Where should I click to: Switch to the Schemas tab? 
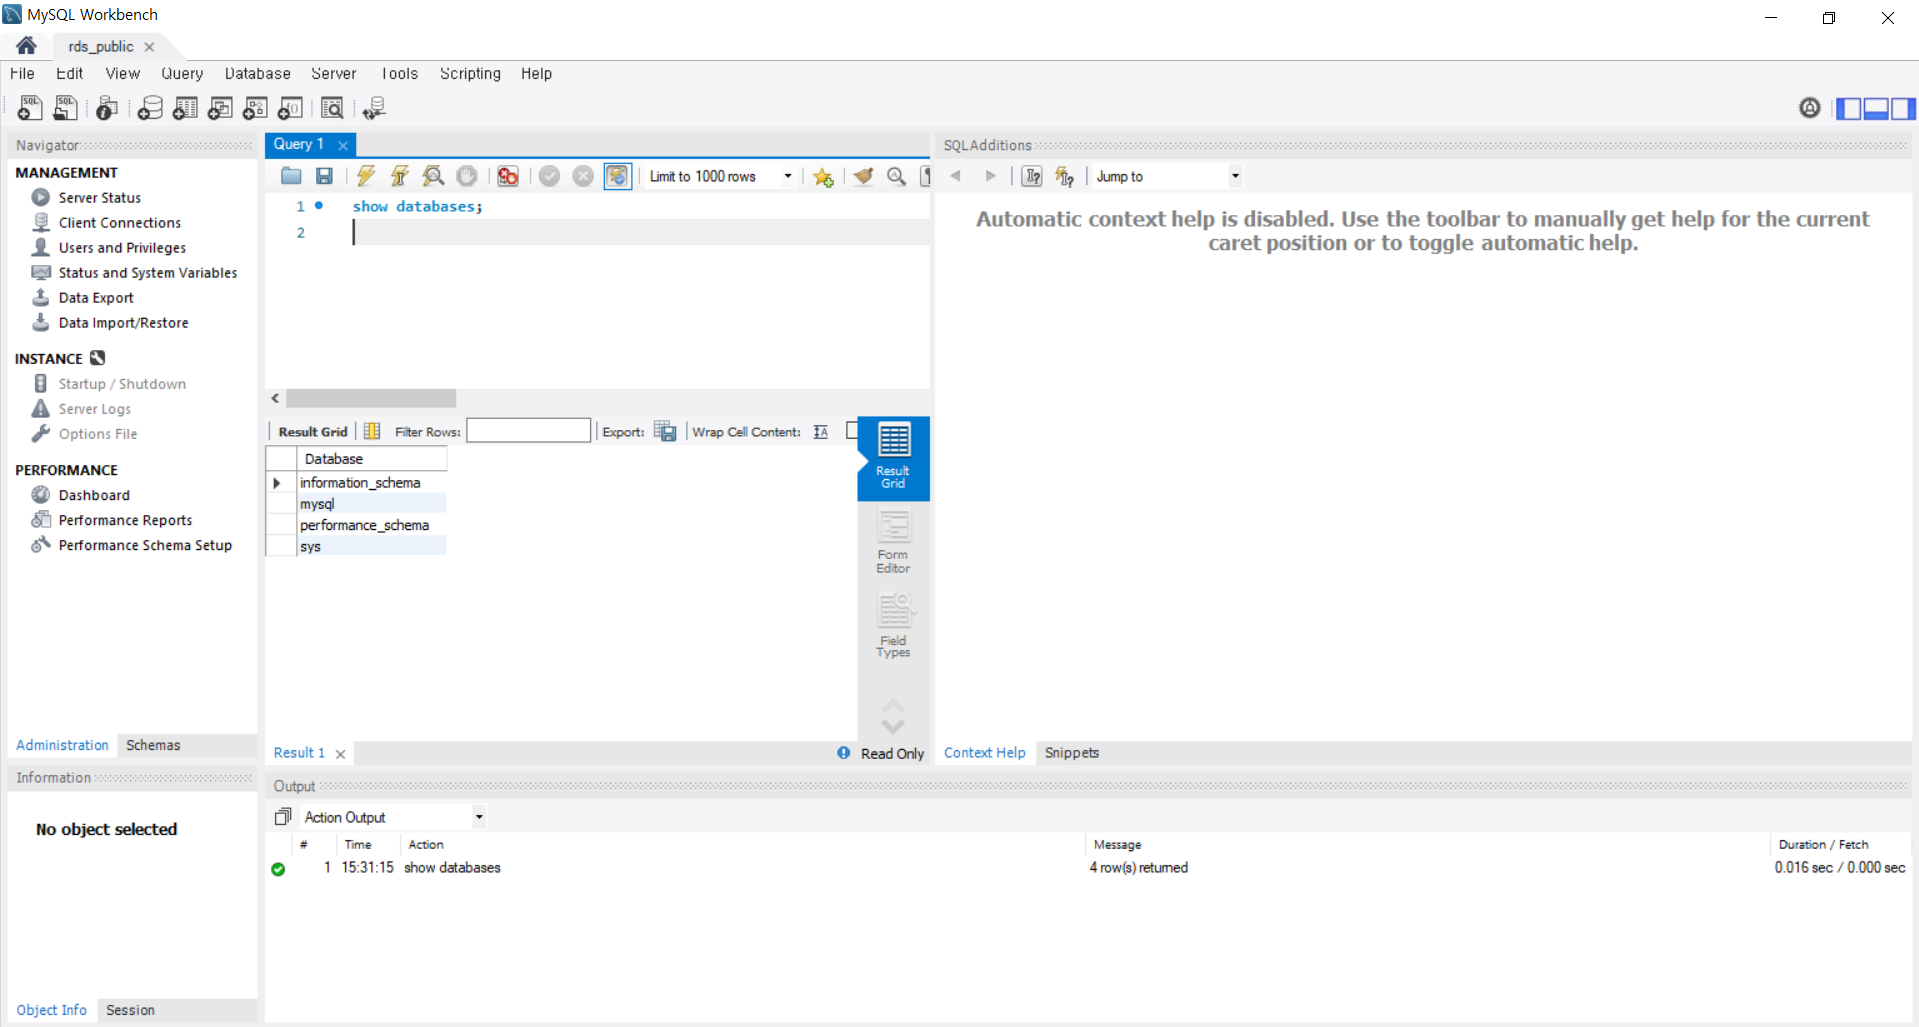(153, 745)
